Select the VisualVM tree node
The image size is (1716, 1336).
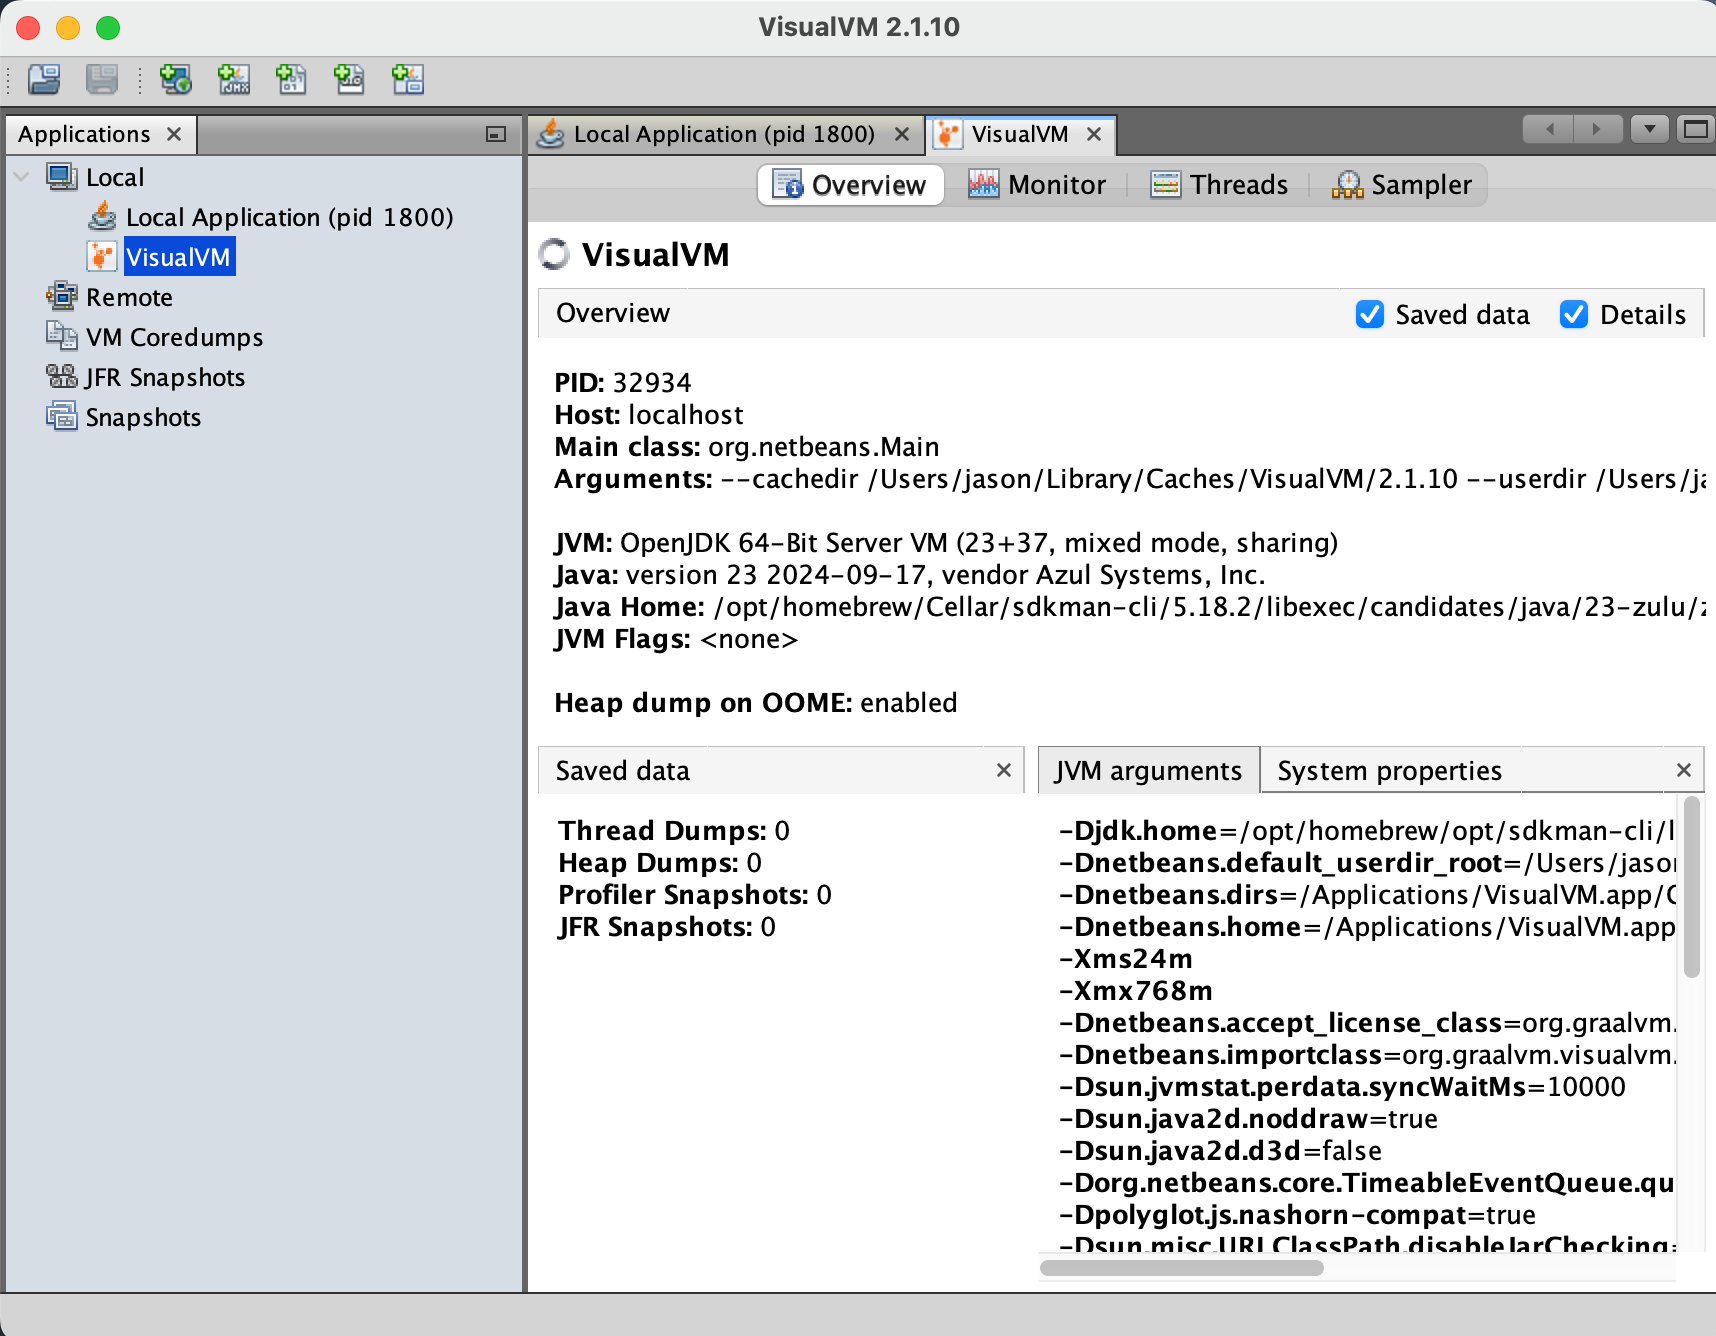click(178, 257)
